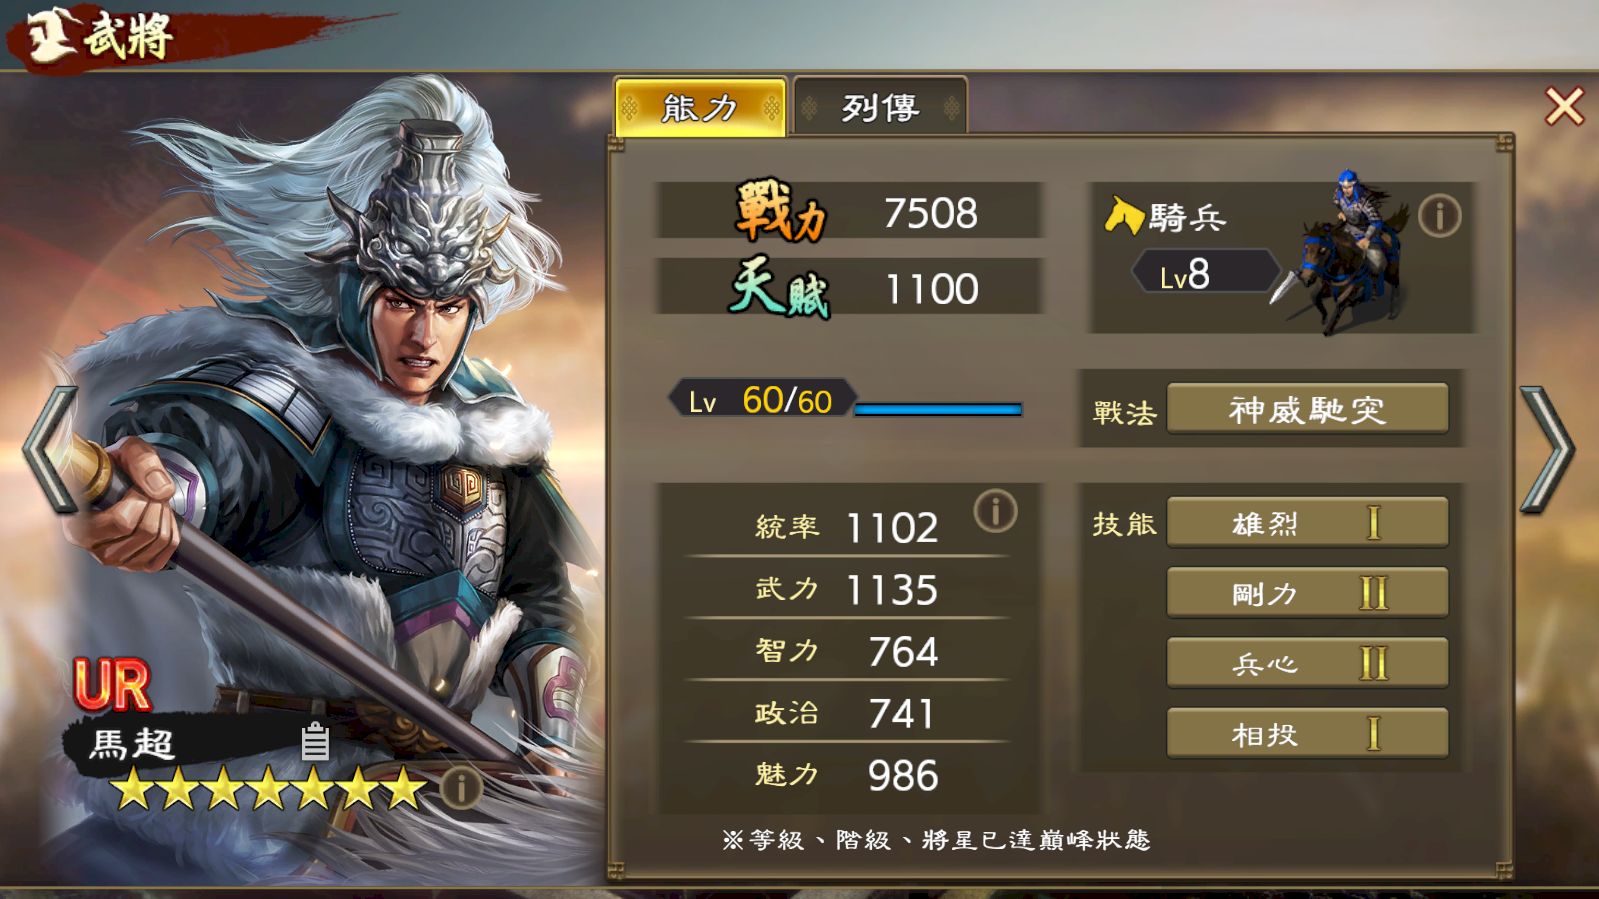Open the cavalry unit info icon

click(1439, 216)
